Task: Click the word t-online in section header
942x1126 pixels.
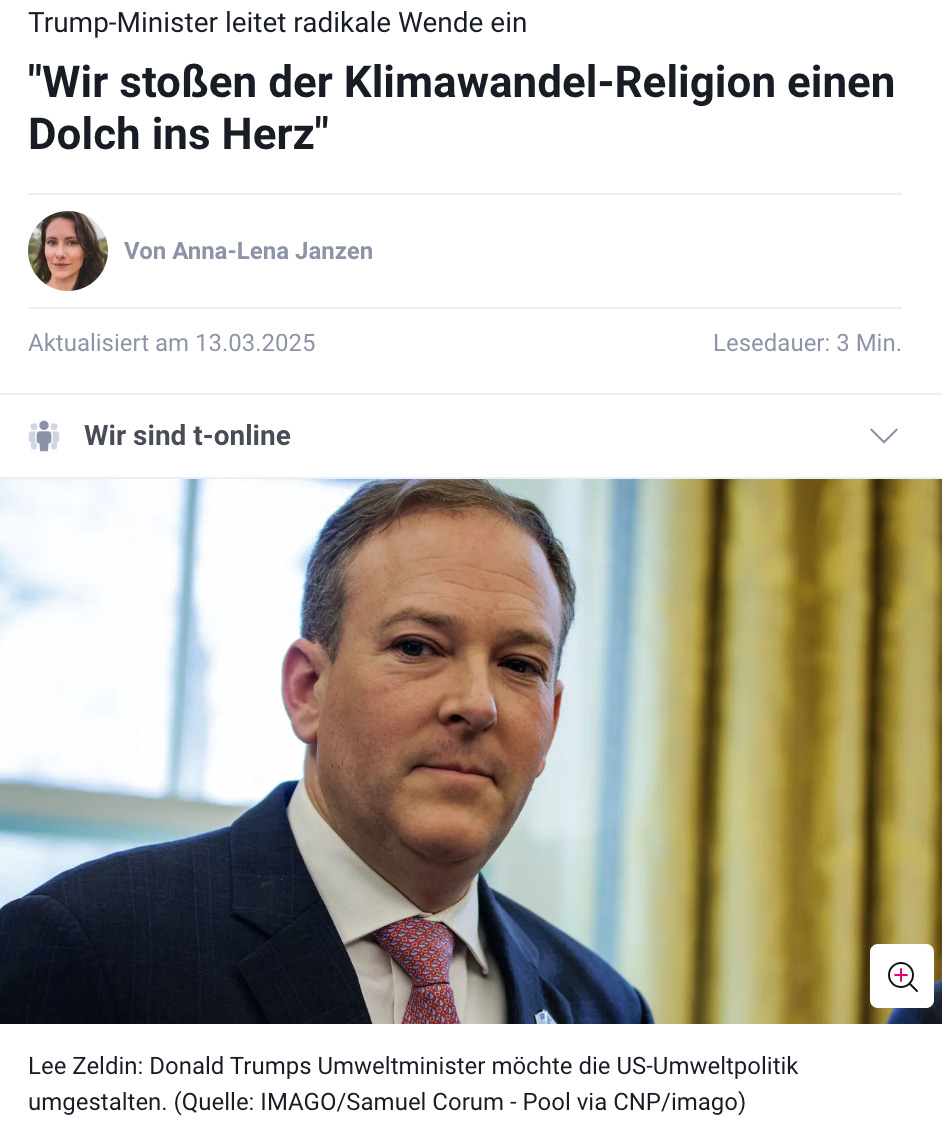Action: click(241, 435)
